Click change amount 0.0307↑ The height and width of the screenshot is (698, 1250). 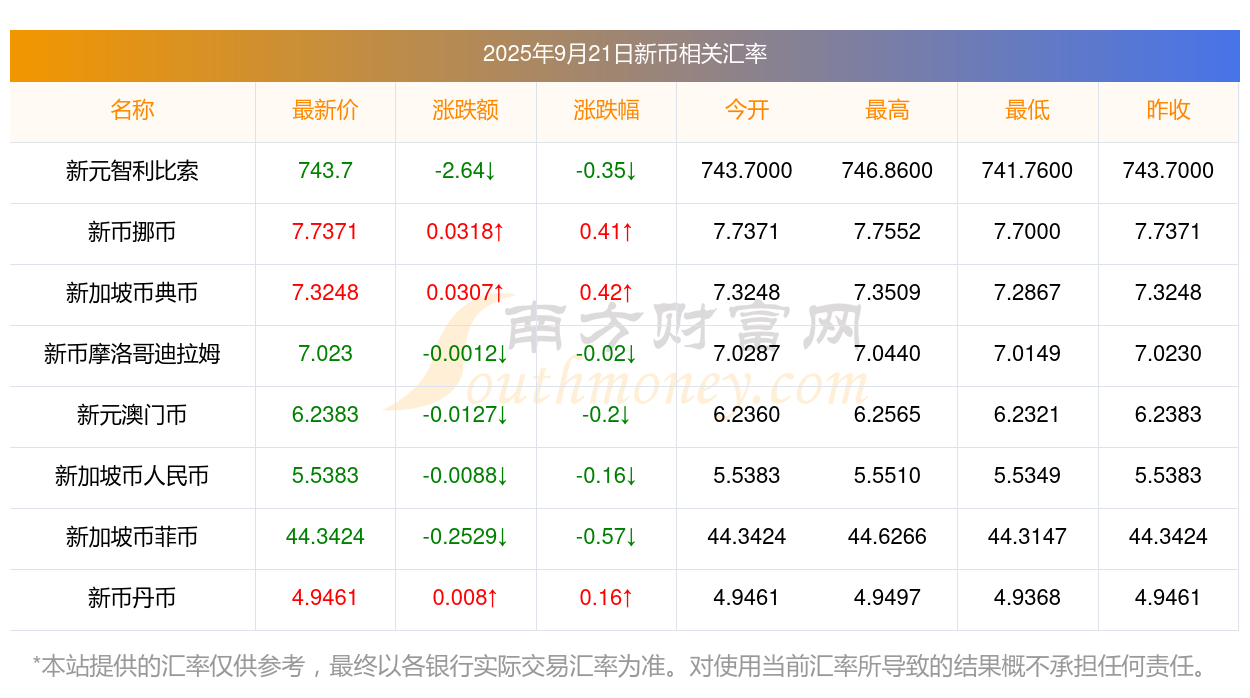pos(466,293)
